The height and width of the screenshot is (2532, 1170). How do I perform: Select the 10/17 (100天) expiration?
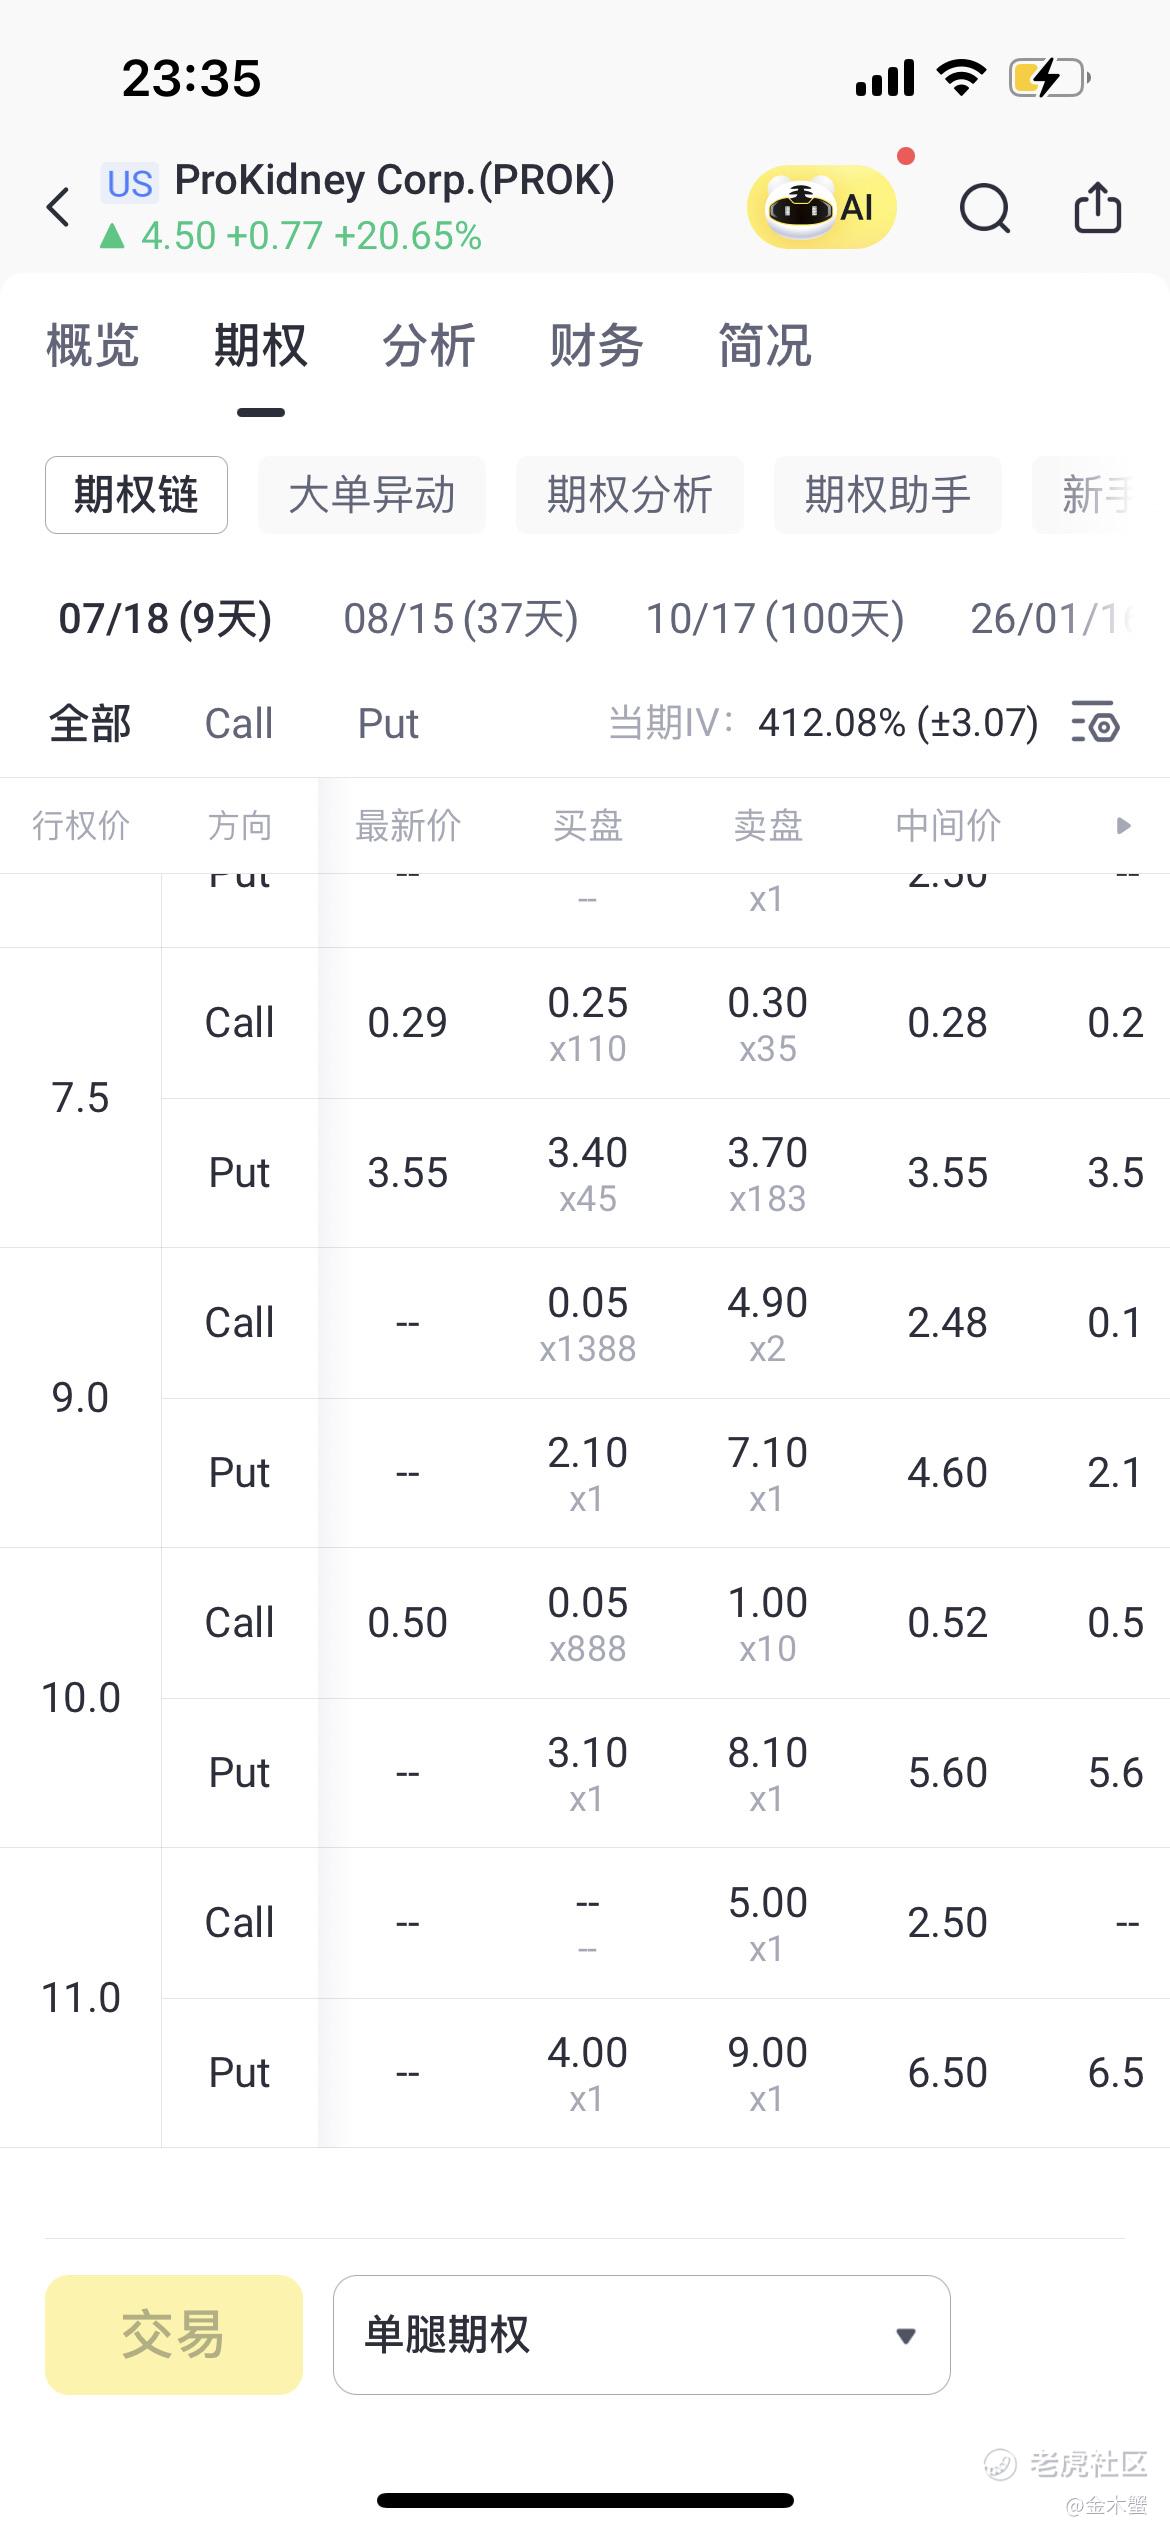click(x=775, y=619)
